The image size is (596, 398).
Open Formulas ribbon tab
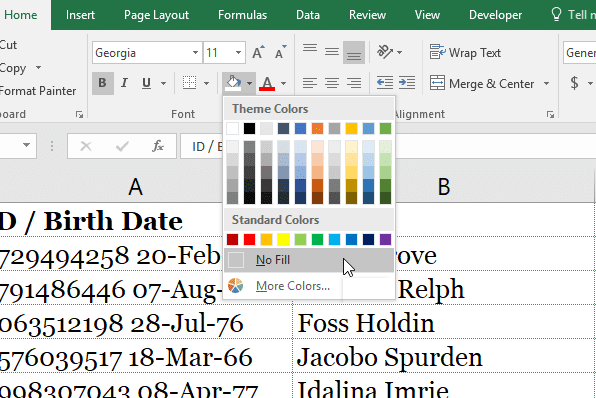pyautogui.click(x=243, y=15)
